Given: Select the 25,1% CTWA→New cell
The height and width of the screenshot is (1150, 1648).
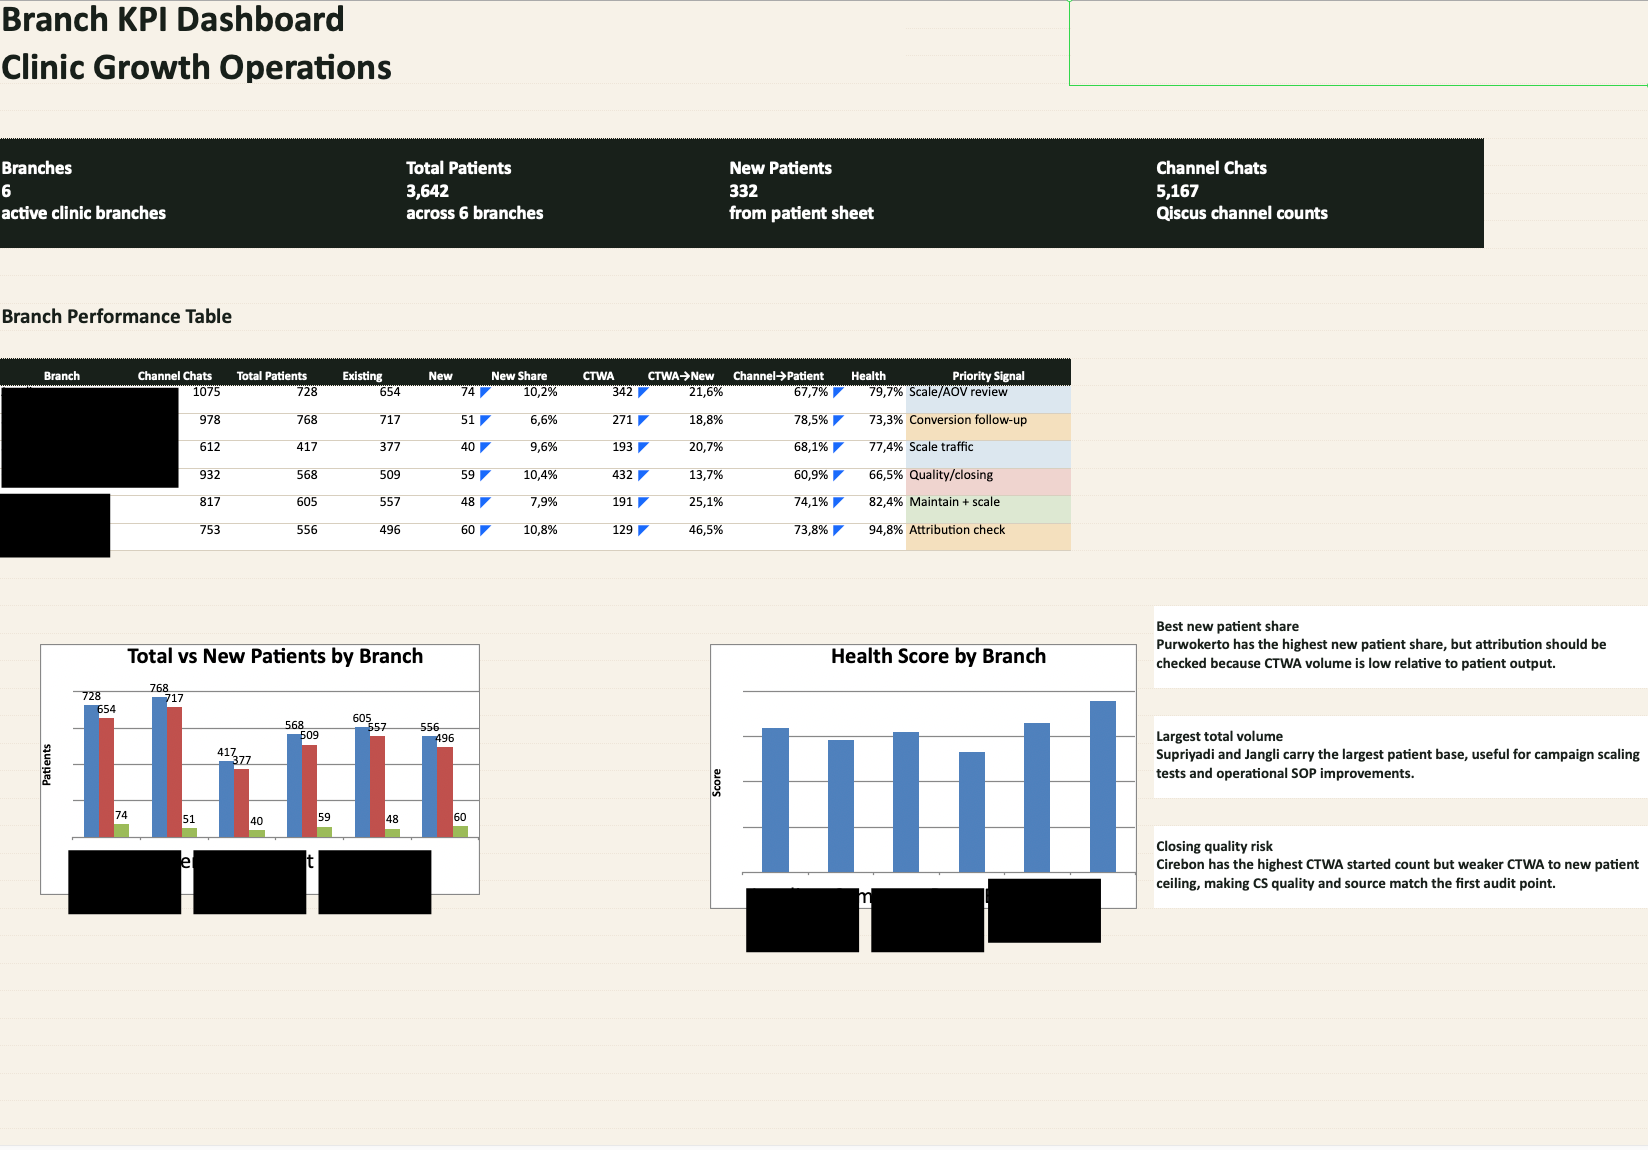Looking at the screenshot, I should [x=706, y=502].
